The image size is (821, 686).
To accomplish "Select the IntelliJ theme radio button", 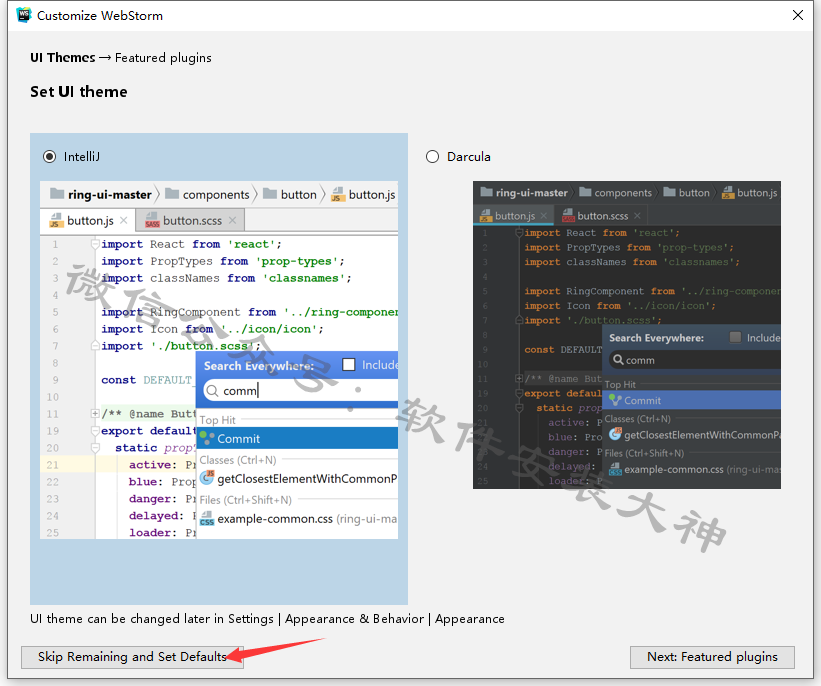I will (50, 157).
